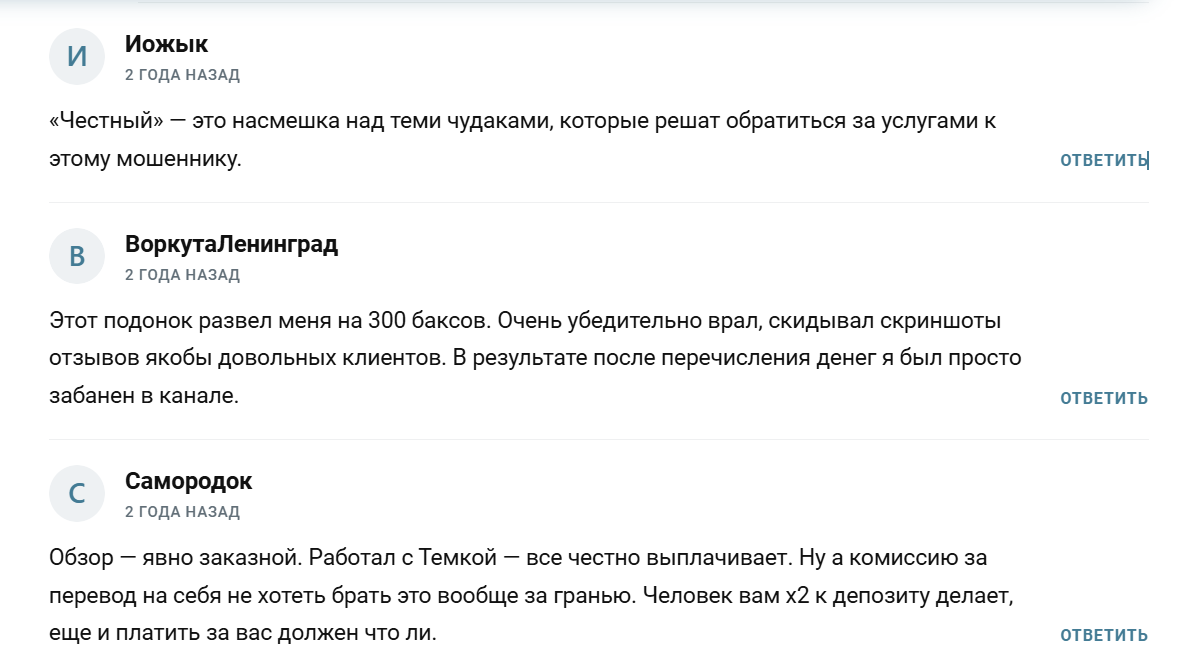1192x672 pixels.
Task: Click the comment text starting Этот подонок развел
Action: pyautogui.click(x=535, y=358)
